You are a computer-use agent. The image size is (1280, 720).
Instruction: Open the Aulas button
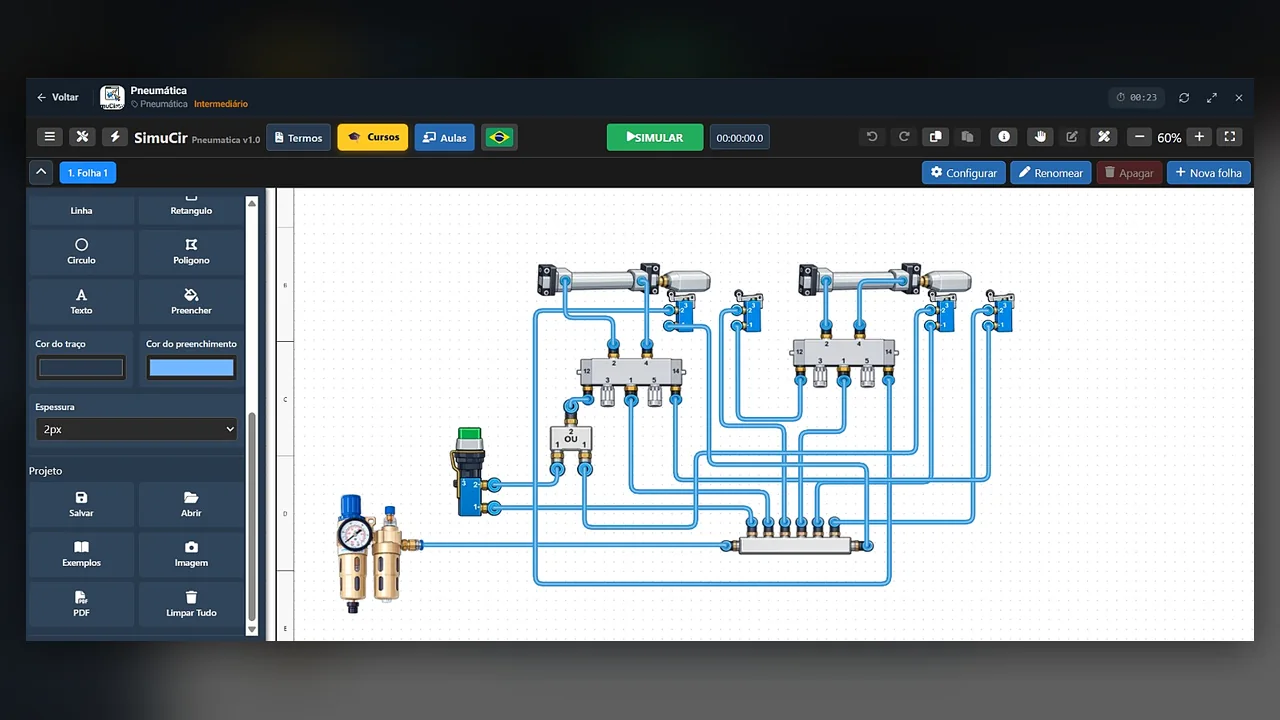coord(445,137)
